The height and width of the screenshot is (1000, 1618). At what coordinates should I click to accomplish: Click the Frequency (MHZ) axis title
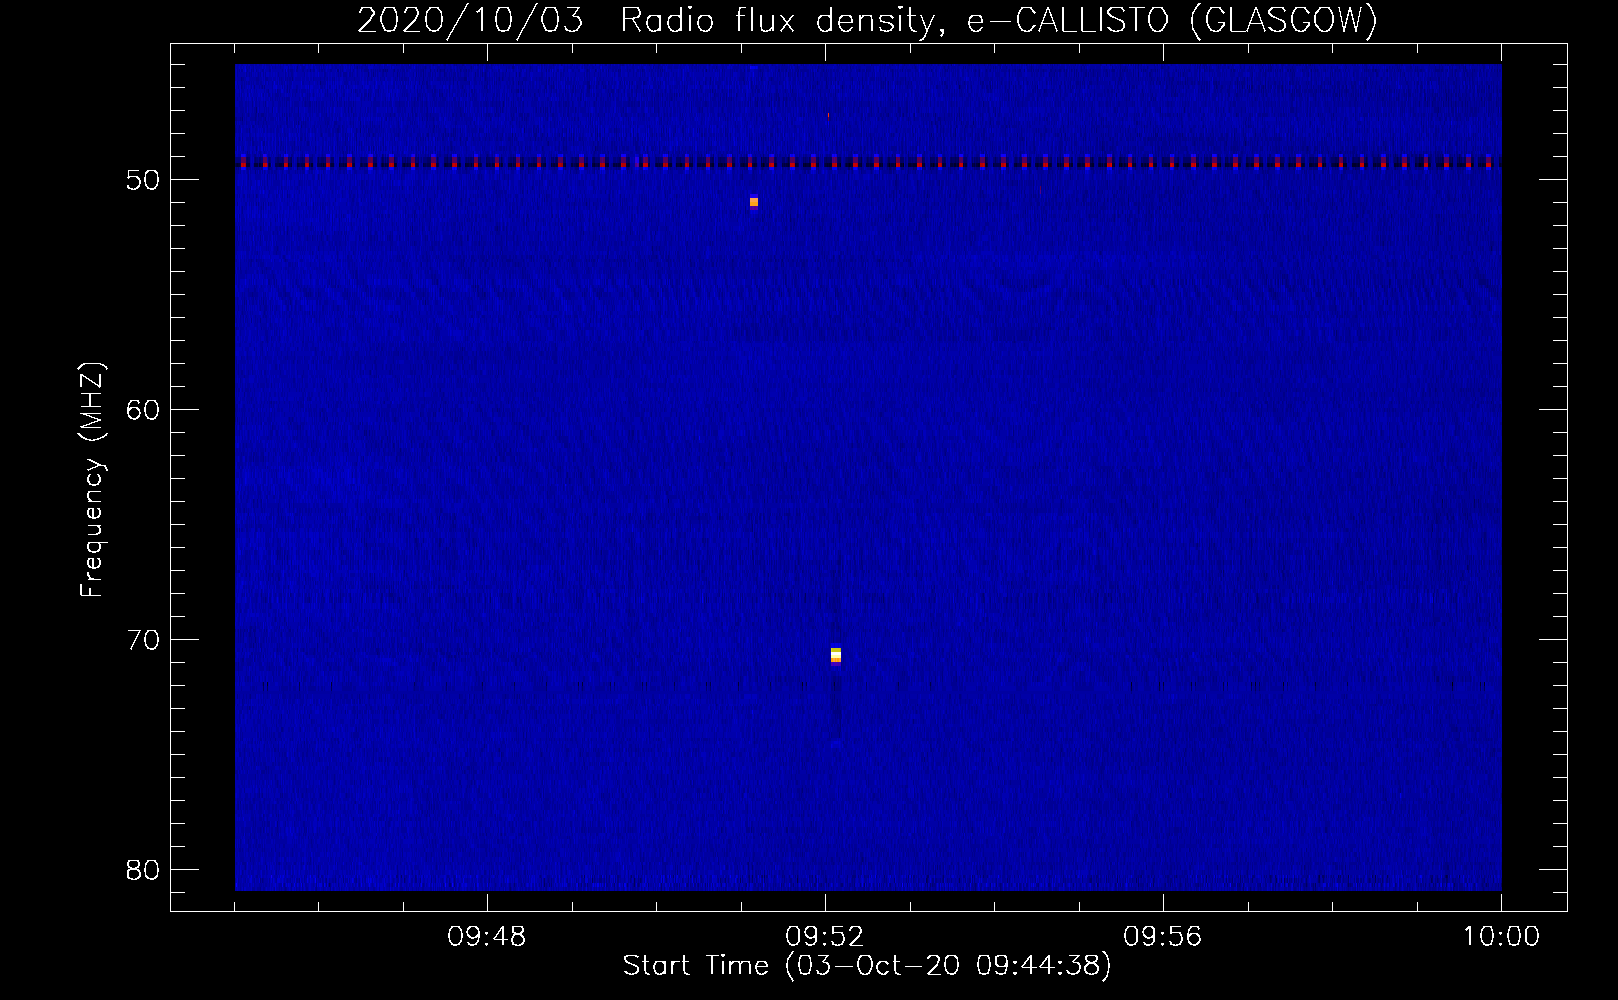92,480
